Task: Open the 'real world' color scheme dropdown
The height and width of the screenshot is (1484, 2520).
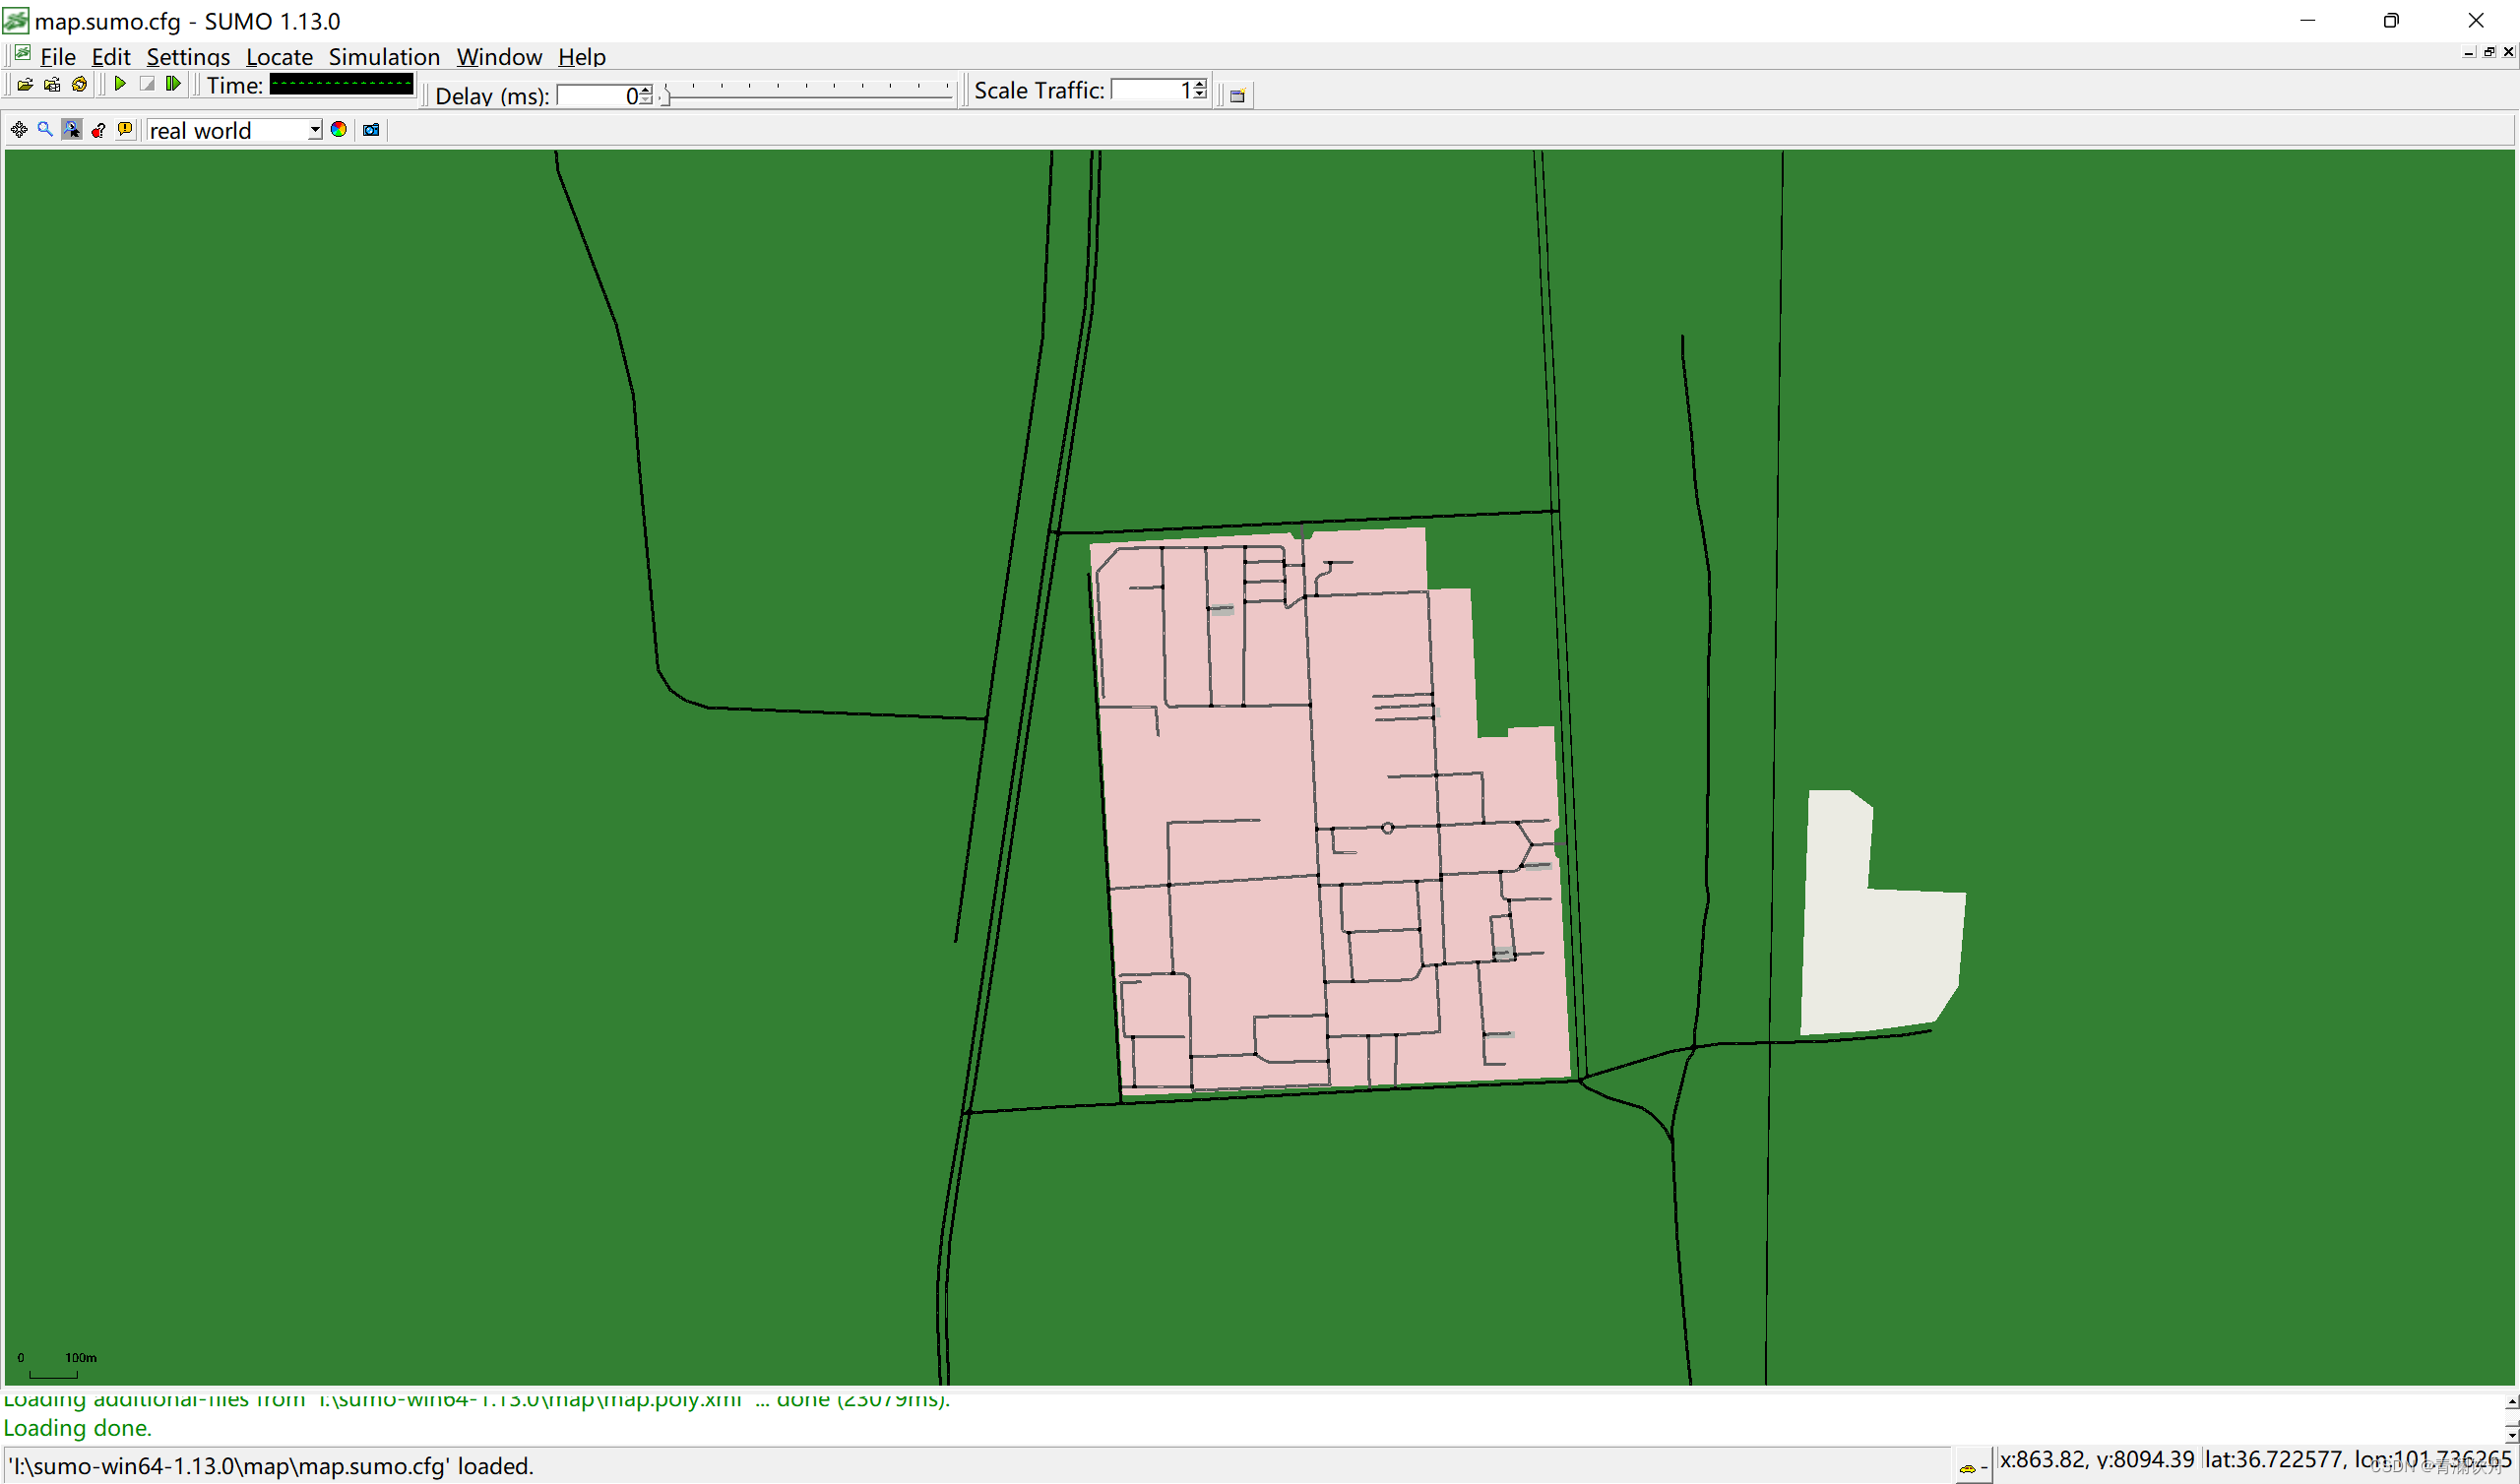Action: pos(315,130)
